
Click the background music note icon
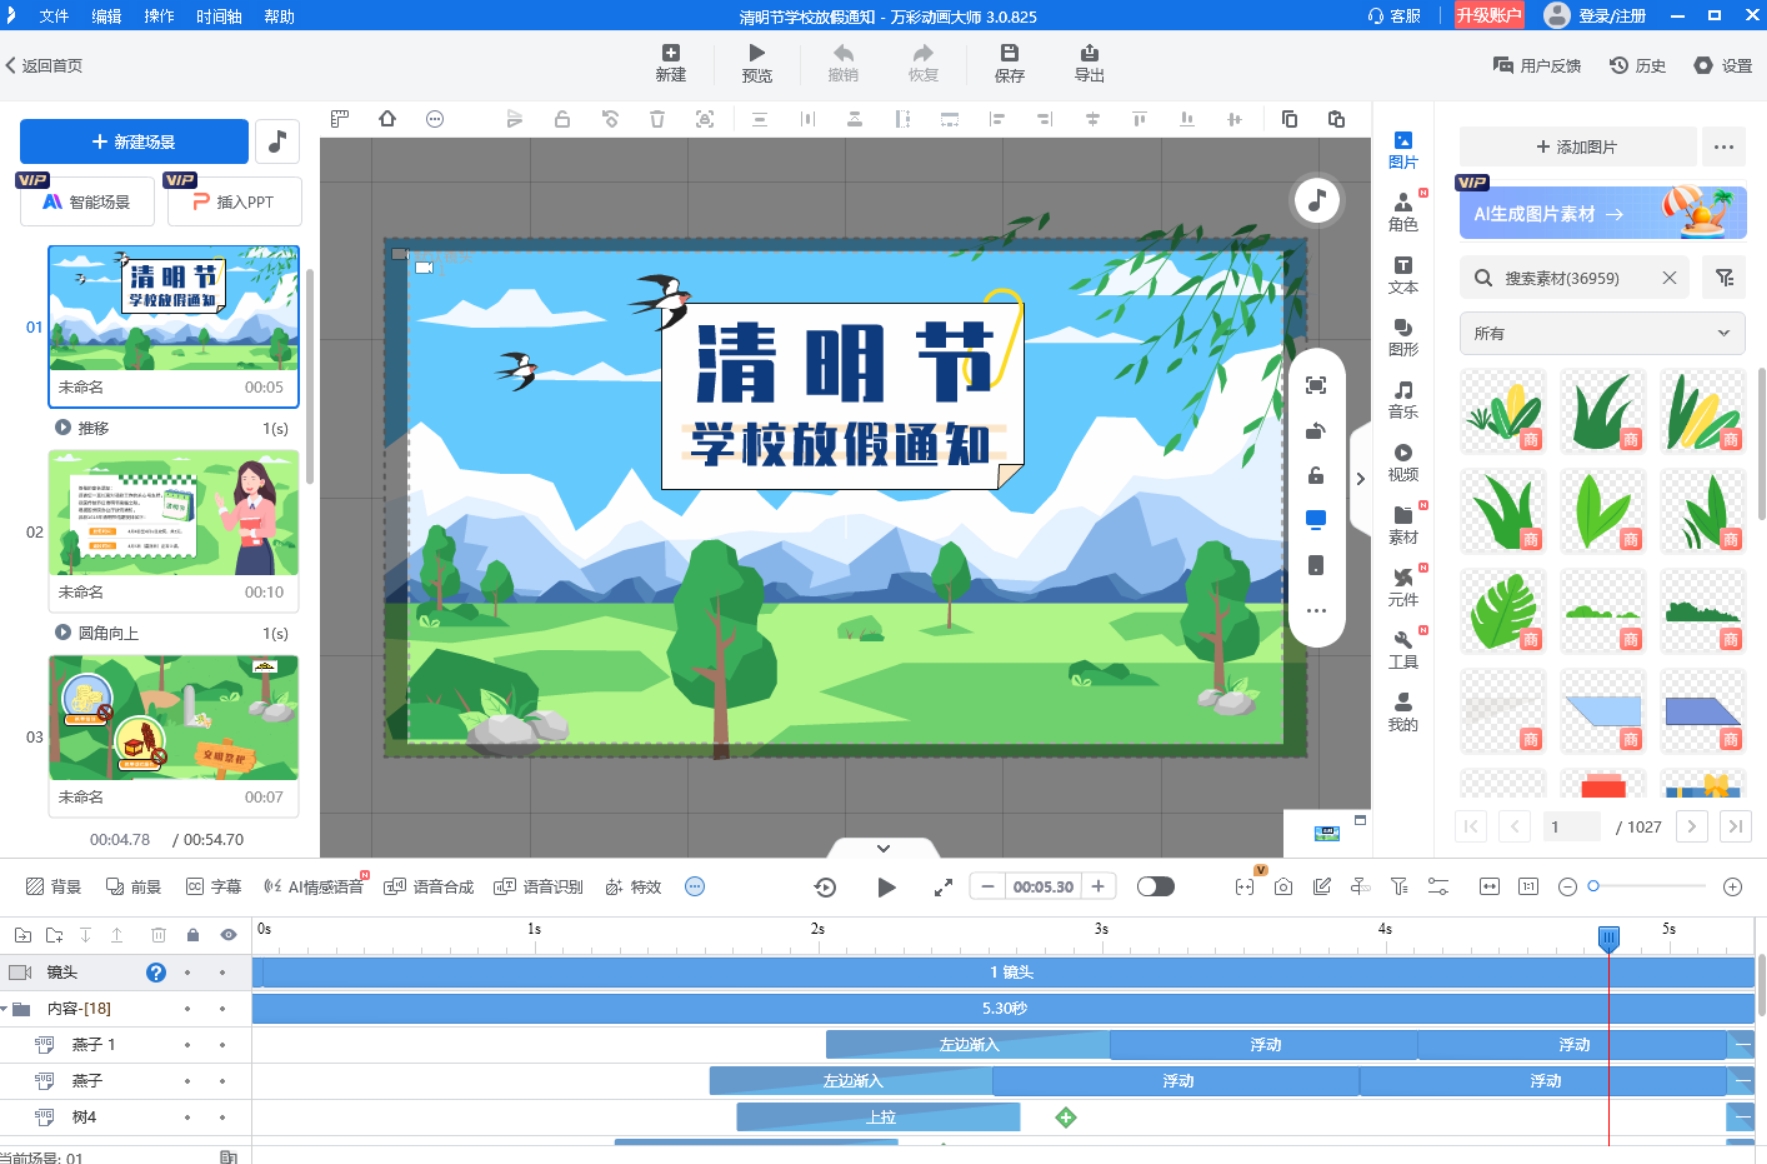coord(277,142)
